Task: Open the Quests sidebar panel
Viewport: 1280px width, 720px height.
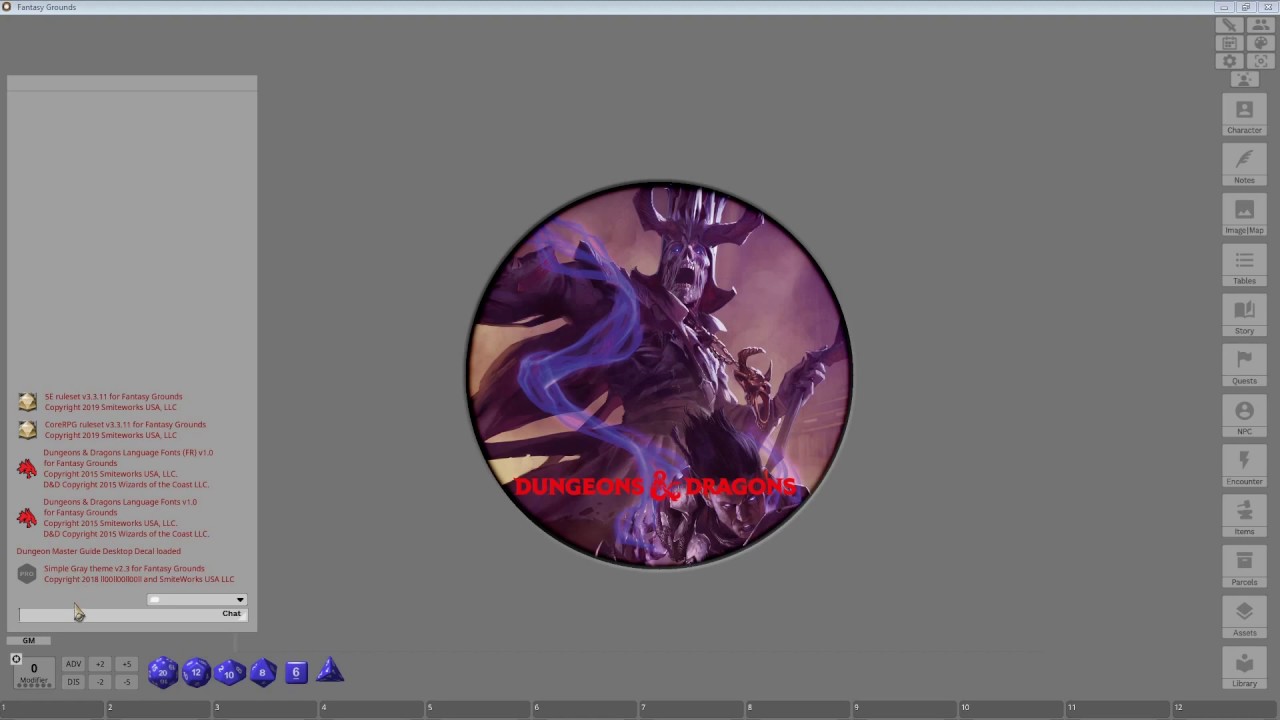Action: [x=1244, y=365]
